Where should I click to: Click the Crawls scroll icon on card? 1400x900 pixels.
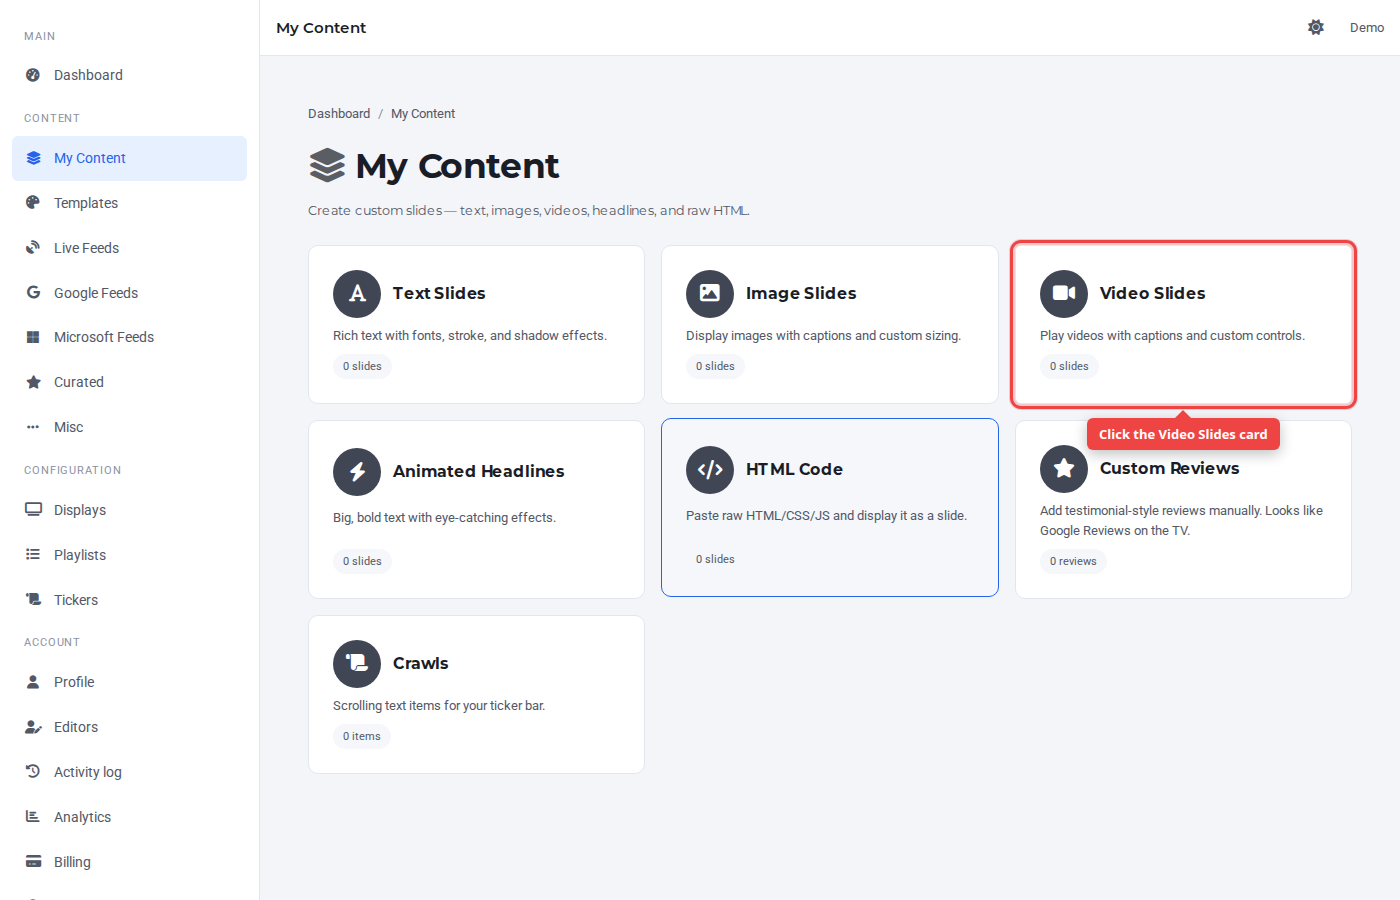(357, 664)
